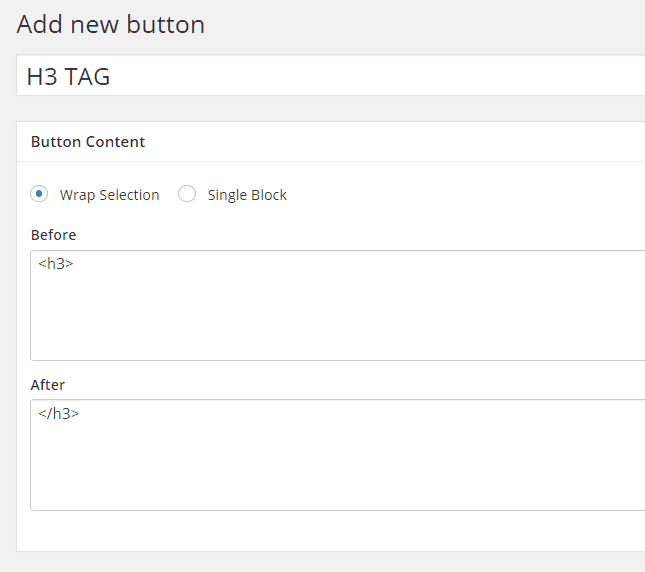Viewport: 645px width, 572px height.
Task: Click the Add new button page heading
Action: pos(111,25)
